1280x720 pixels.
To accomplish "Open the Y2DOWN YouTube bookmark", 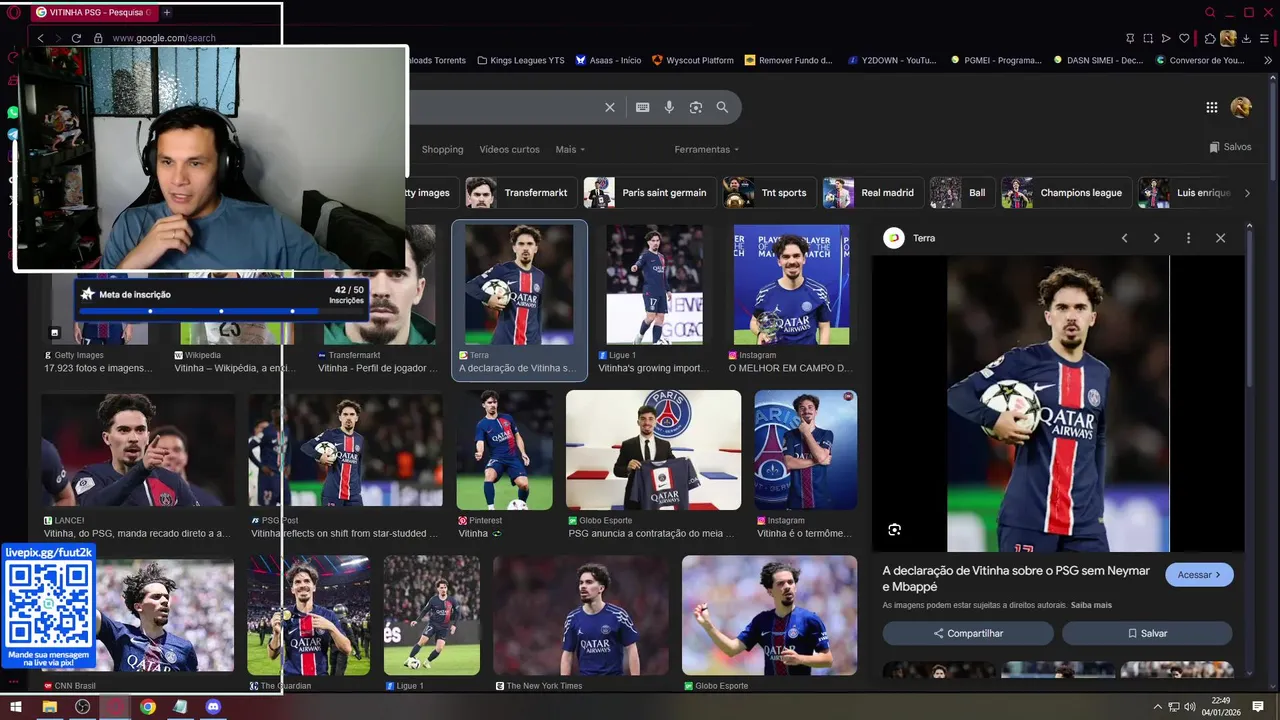I will (892, 60).
